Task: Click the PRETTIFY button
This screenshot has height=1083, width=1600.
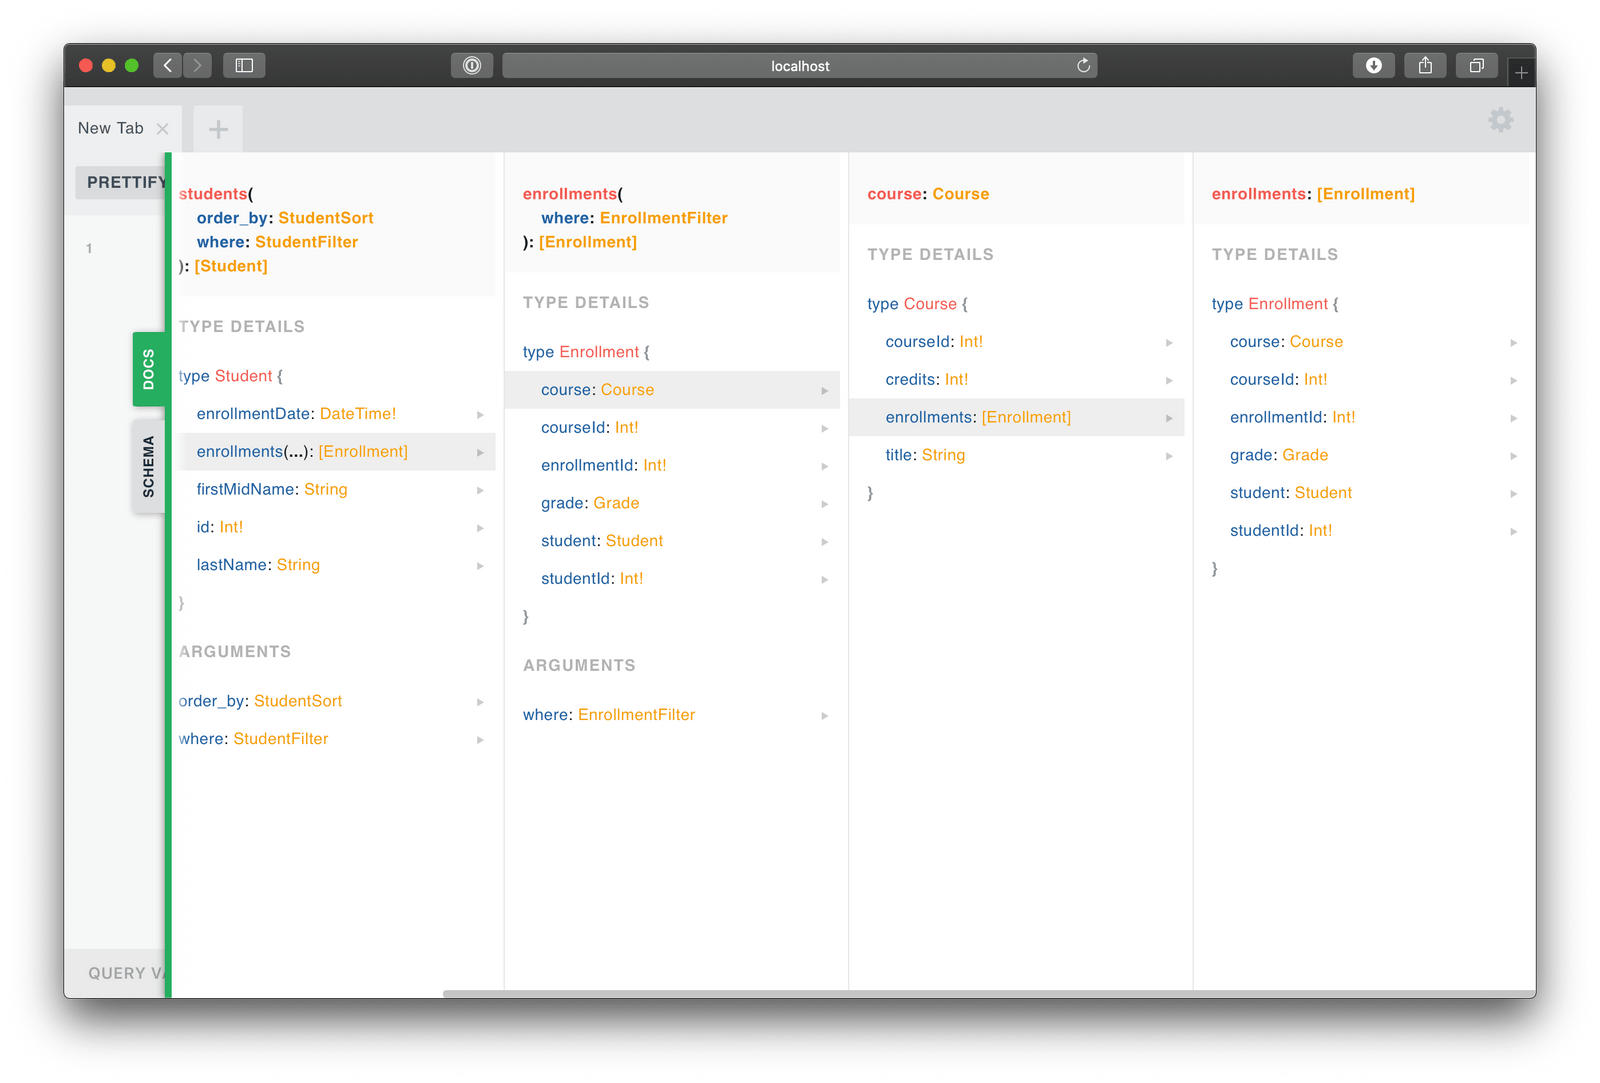Action: point(126,182)
